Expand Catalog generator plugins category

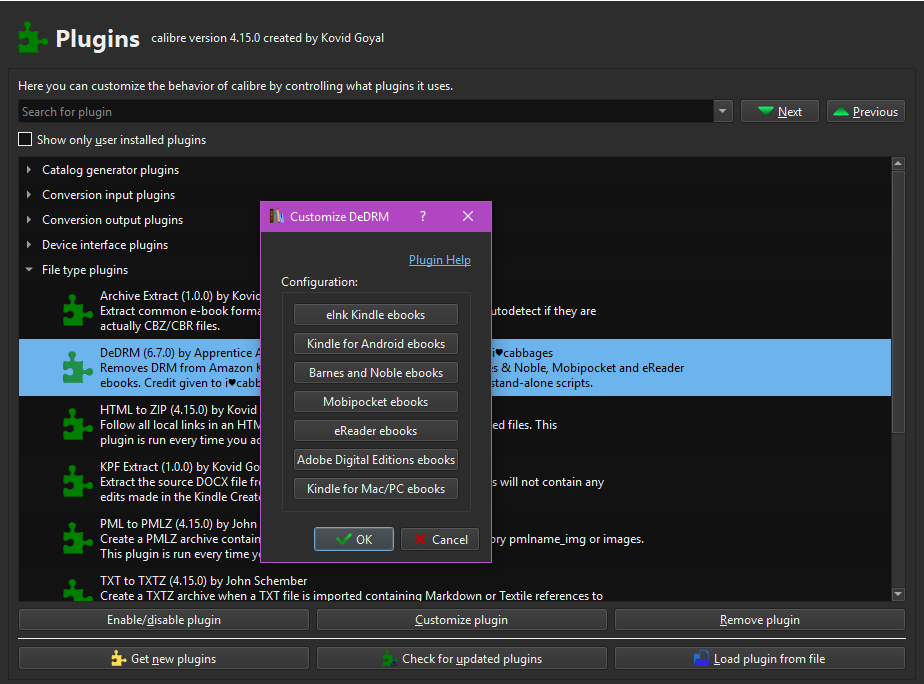[x=28, y=170]
